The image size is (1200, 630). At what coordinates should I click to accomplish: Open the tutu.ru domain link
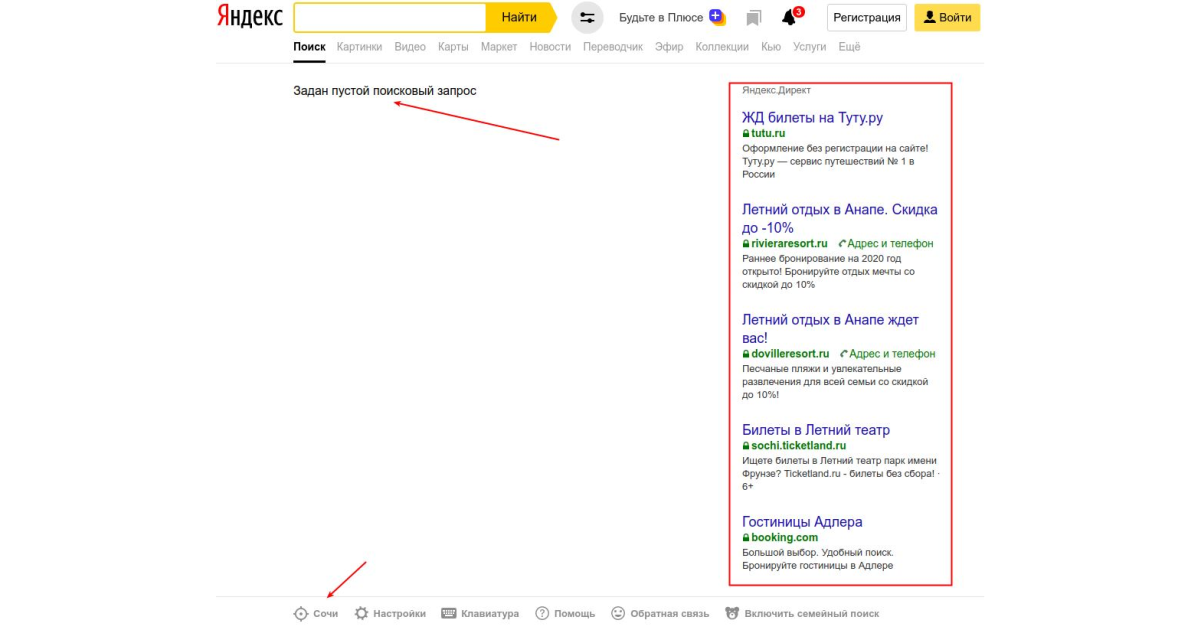(x=768, y=133)
